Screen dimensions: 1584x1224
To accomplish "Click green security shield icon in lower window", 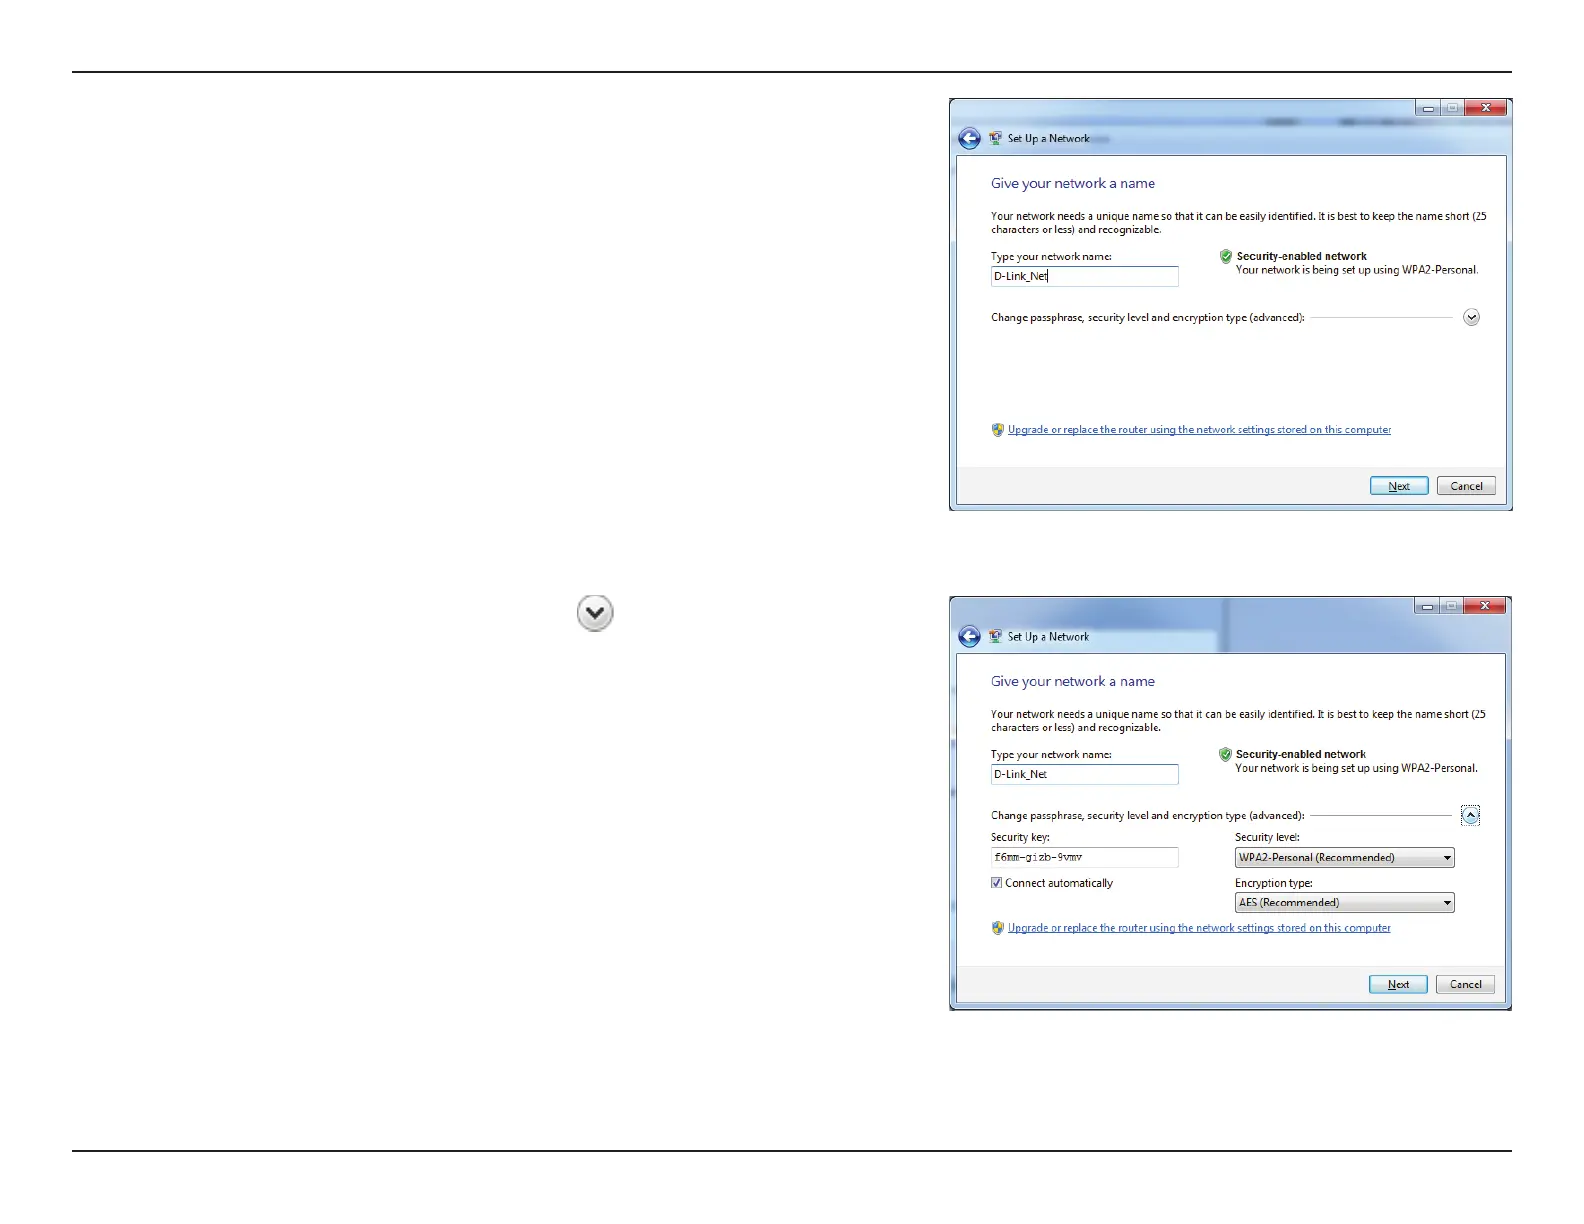I will coord(1225,755).
